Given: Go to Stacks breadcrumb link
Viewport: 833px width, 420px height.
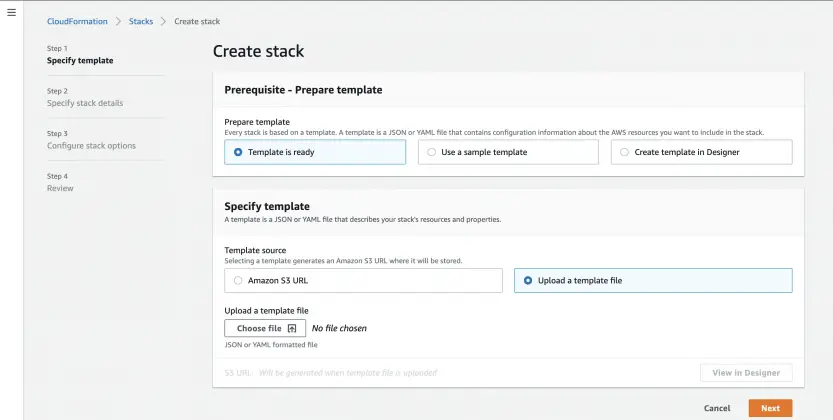Looking at the screenshot, I should point(141,21).
